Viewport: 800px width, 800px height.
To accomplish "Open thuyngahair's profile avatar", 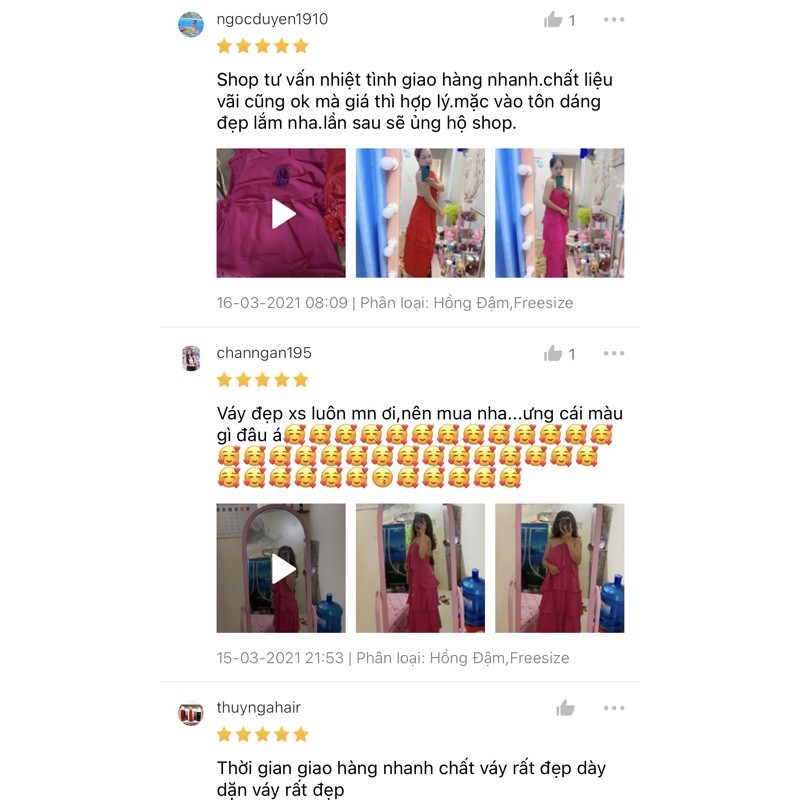I will [x=191, y=713].
